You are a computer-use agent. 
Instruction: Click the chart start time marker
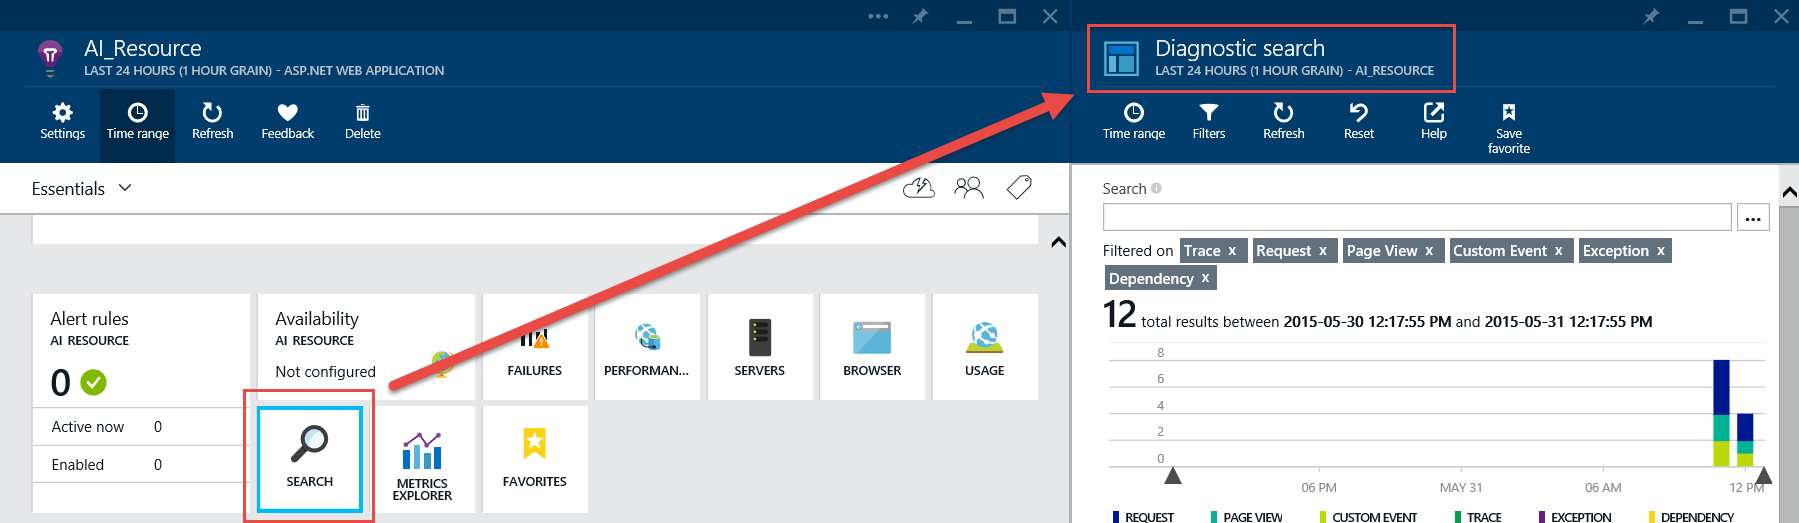pos(1173,475)
